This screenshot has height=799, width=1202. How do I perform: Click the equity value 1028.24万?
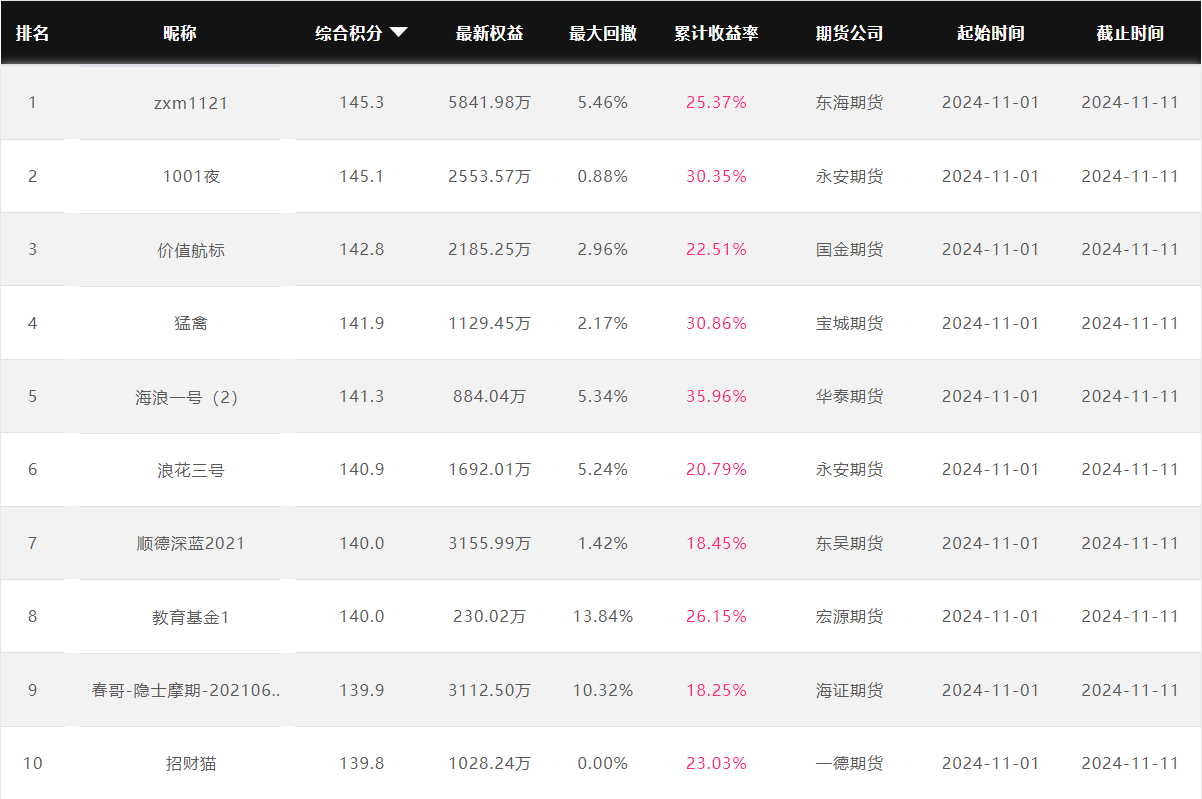(490, 763)
